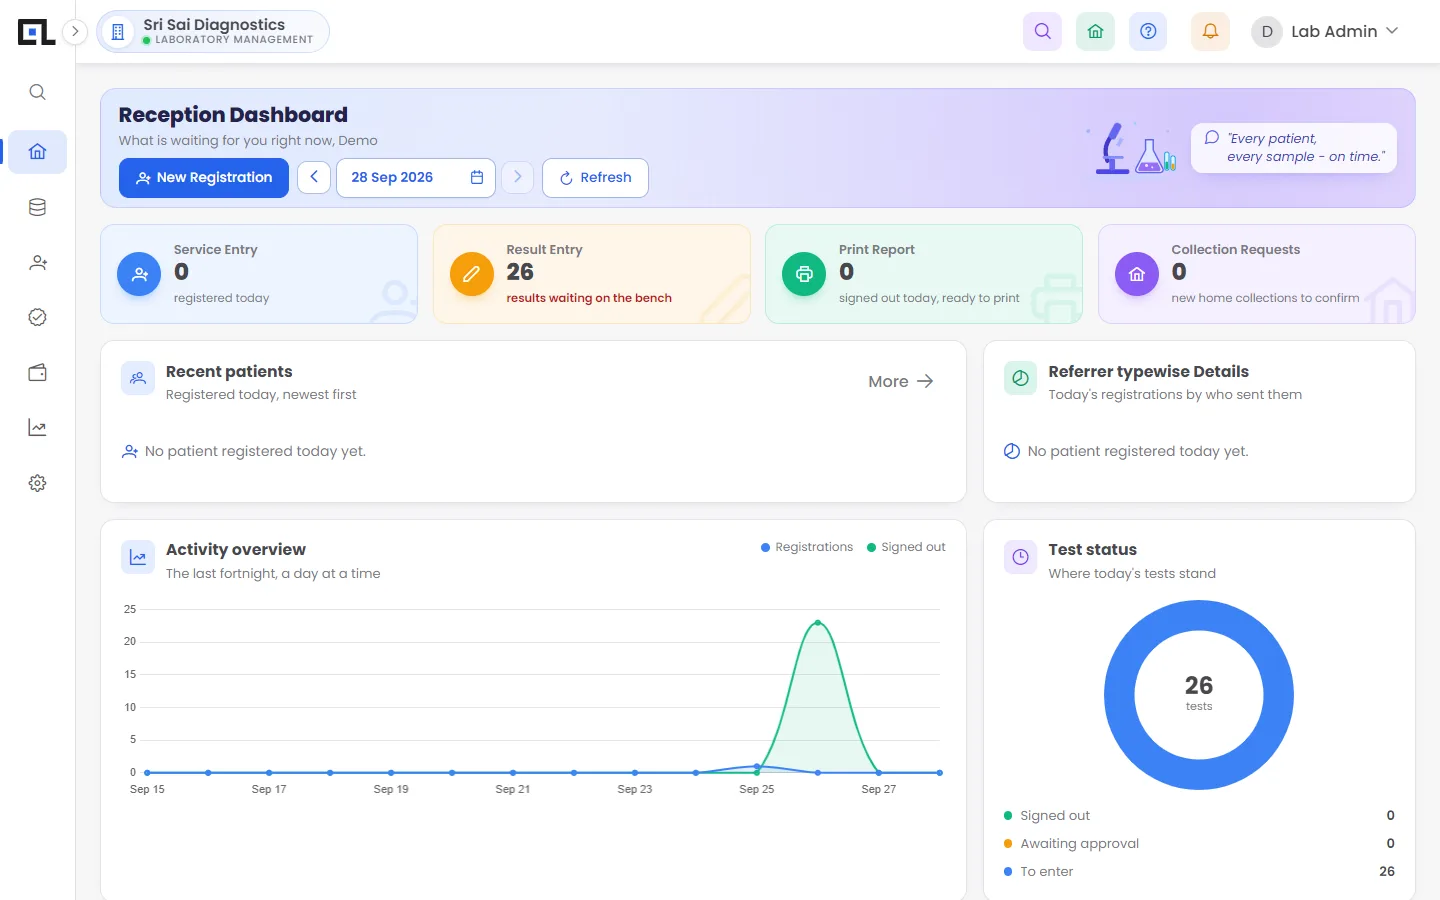1440x900 pixels.
Task: Click the green peak data point on the chart
Action: (818, 623)
